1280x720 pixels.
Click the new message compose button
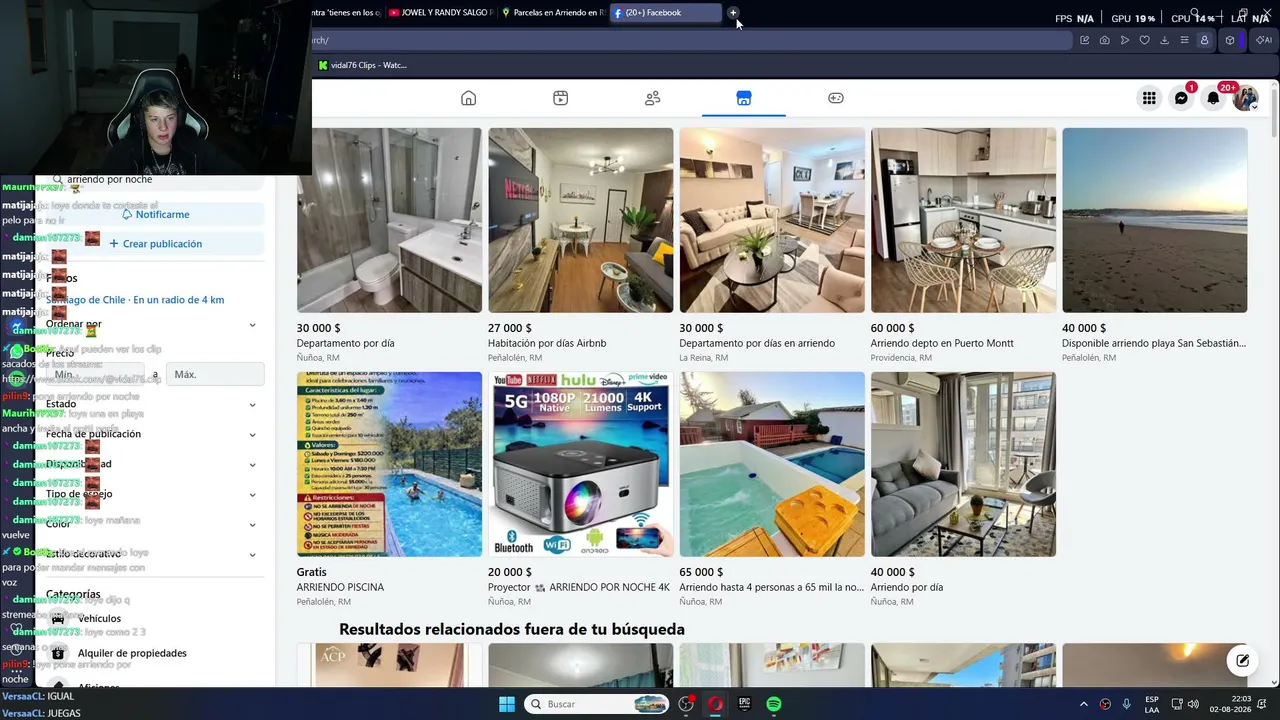pos(1242,660)
